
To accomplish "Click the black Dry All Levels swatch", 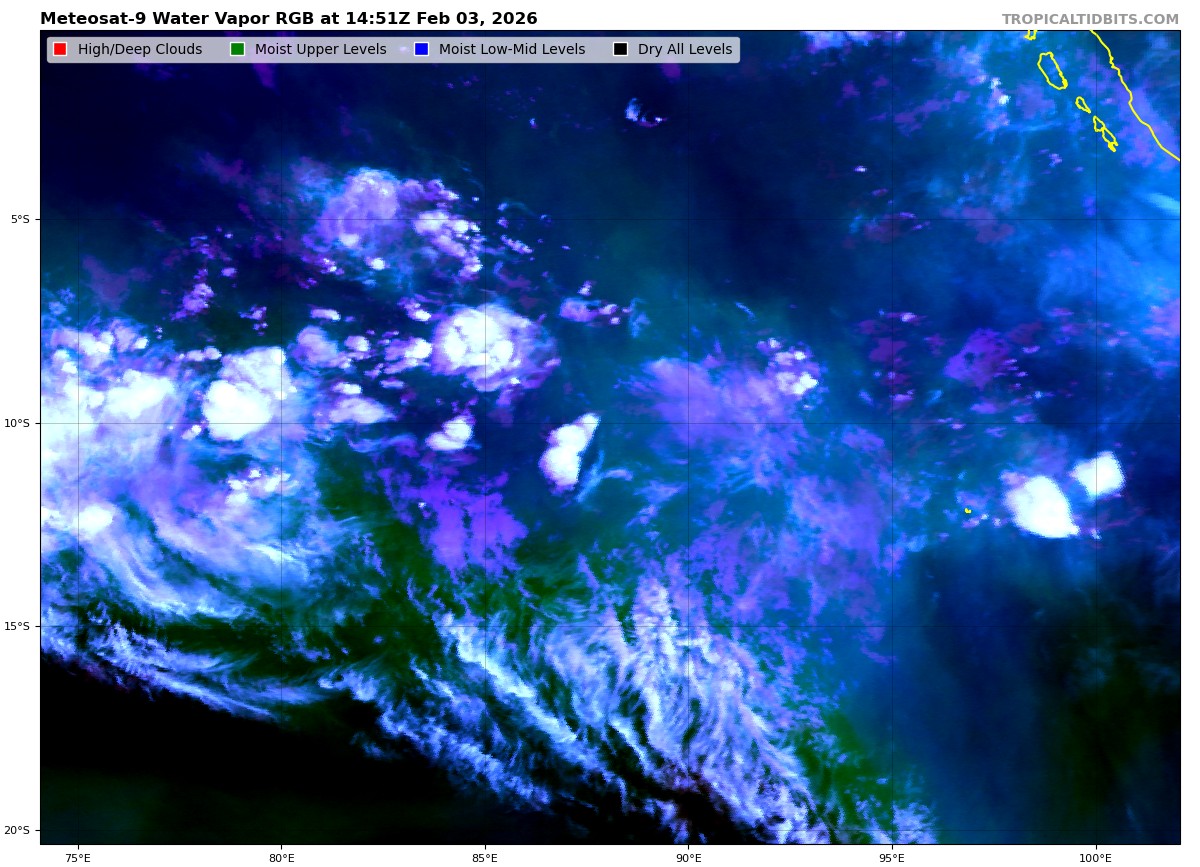I will [x=620, y=50].
